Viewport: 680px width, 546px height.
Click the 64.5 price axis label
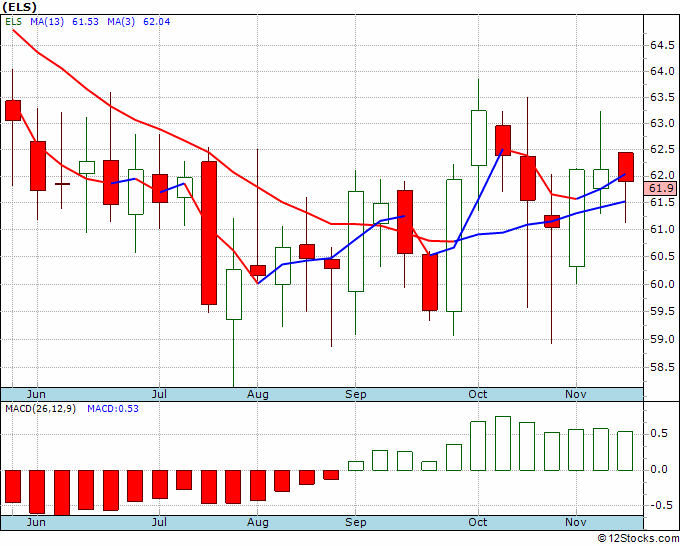pos(662,46)
